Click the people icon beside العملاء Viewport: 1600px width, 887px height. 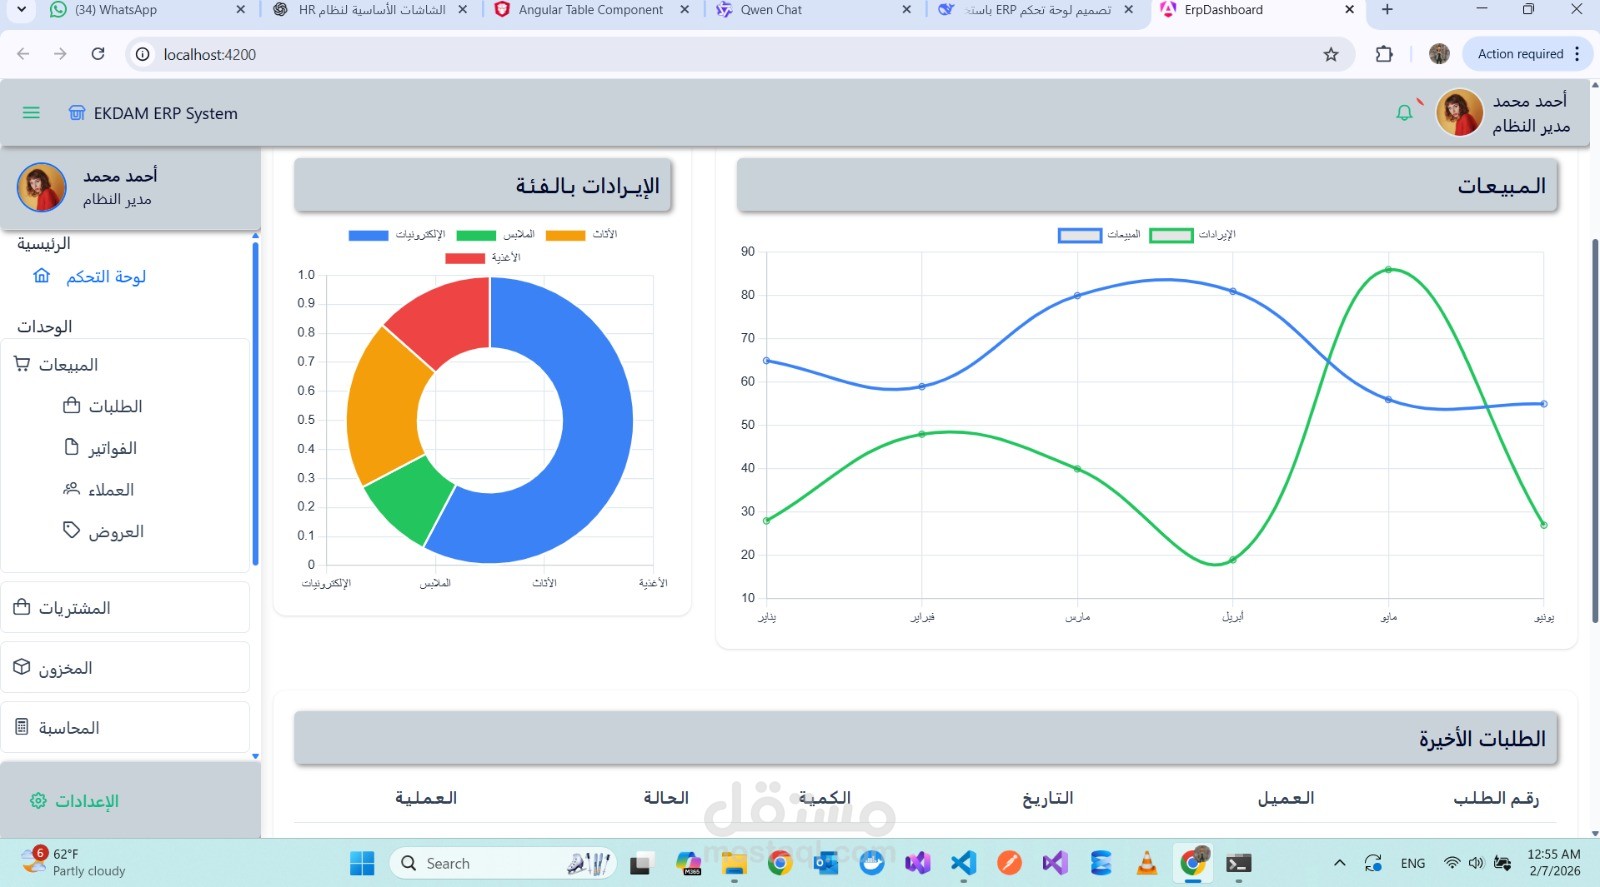pos(71,489)
